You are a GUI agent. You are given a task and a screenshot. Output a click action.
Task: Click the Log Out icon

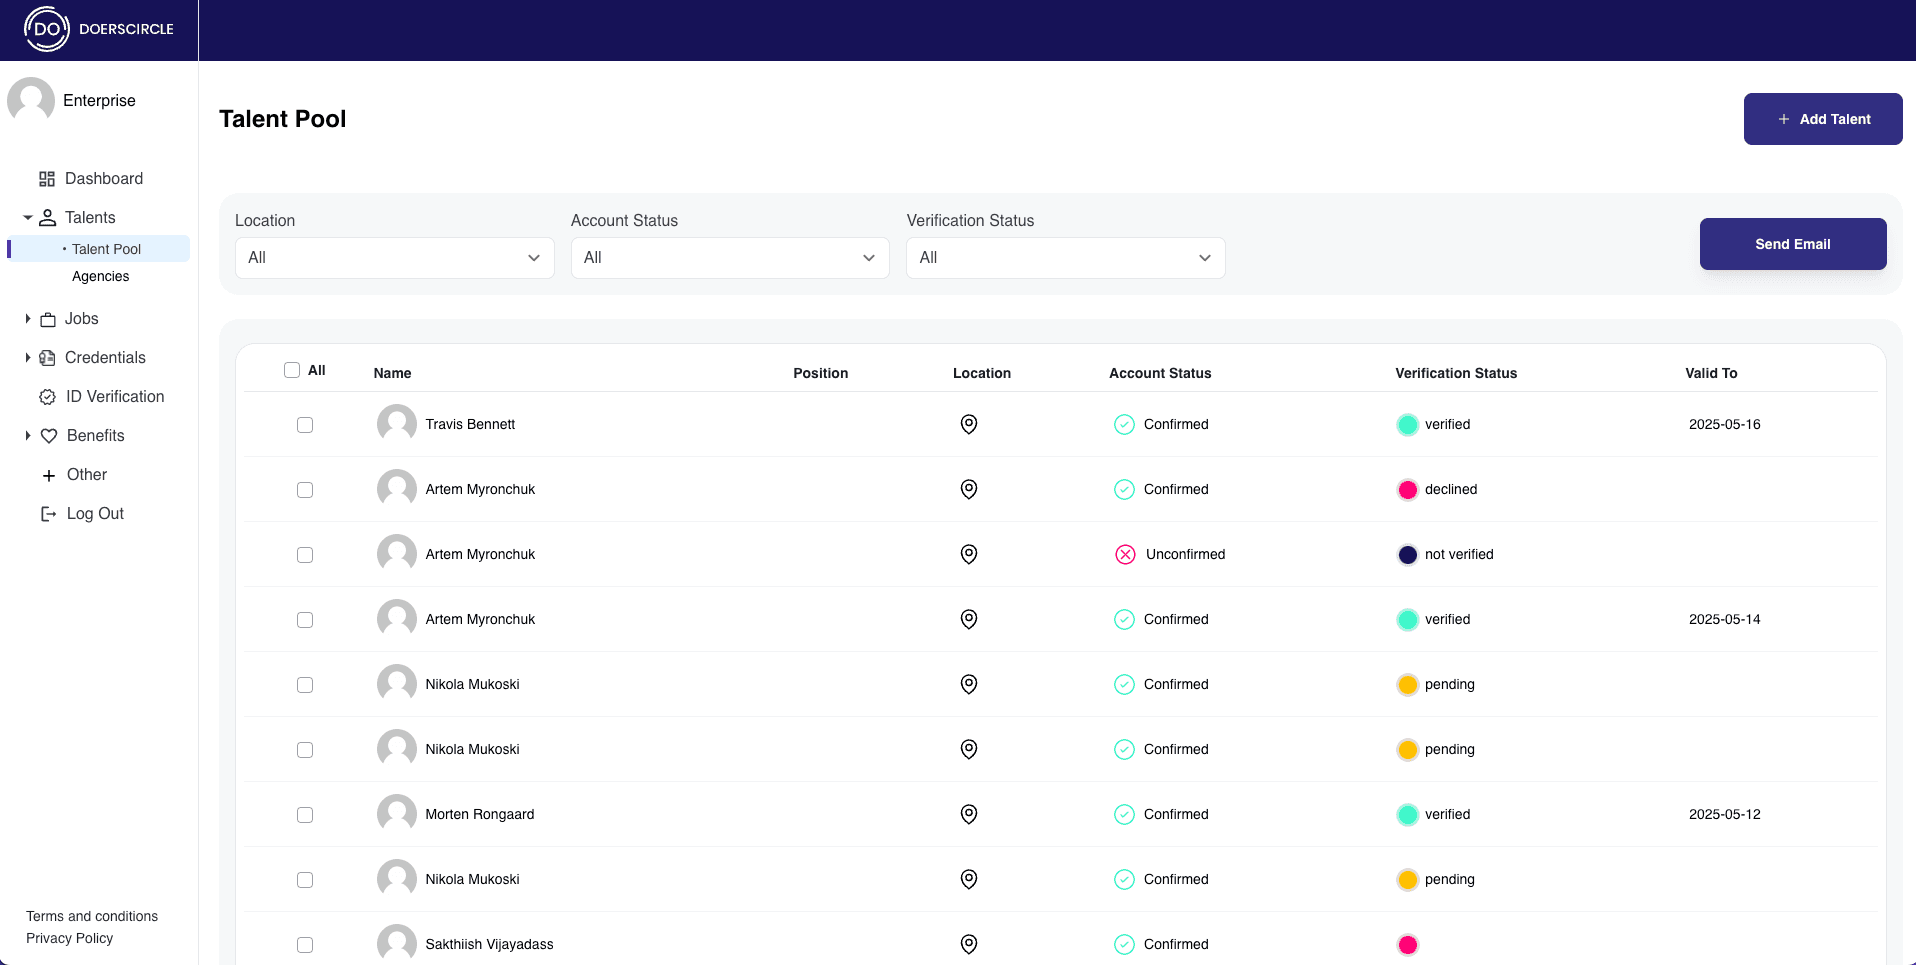pyautogui.click(x=48, y=513)
